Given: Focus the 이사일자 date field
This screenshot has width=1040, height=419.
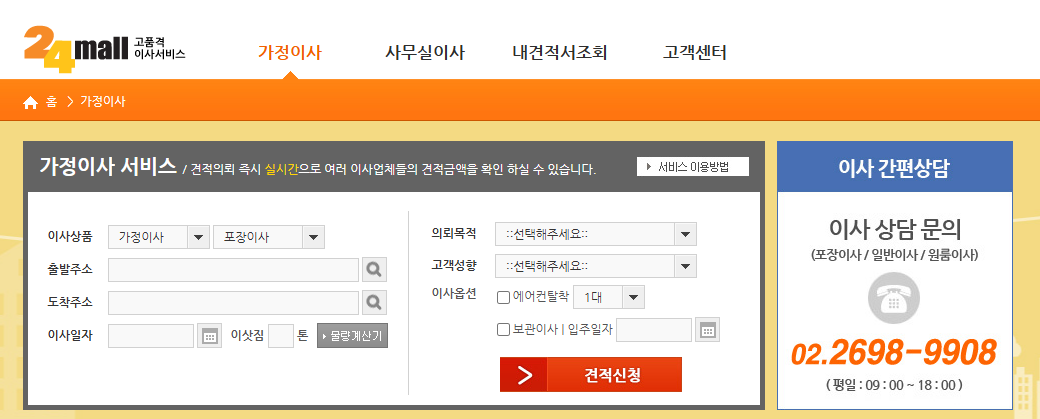Looking at the screenshot, I should (x=151, y=336).
